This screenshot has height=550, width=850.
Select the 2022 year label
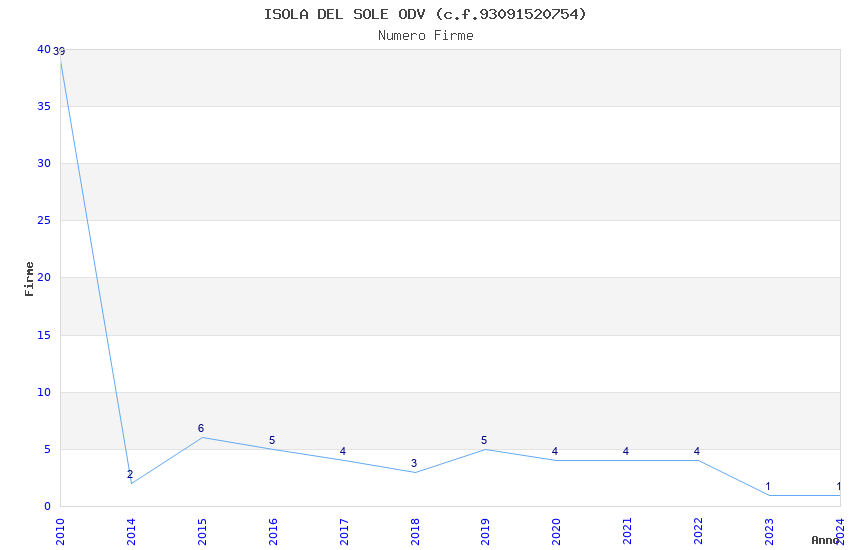click(698, 532)
